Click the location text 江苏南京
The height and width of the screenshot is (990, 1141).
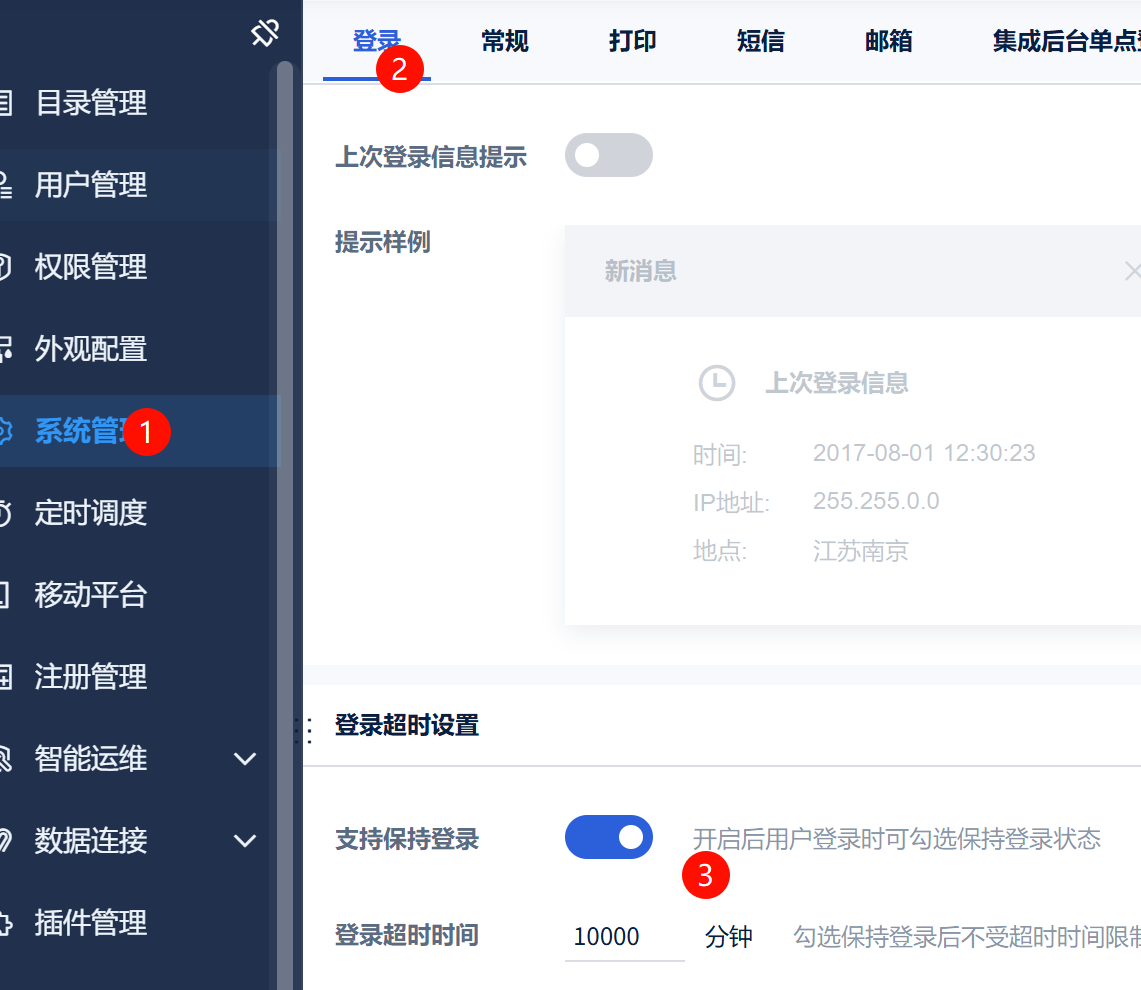pyautogui.click(x=860, y=551)
